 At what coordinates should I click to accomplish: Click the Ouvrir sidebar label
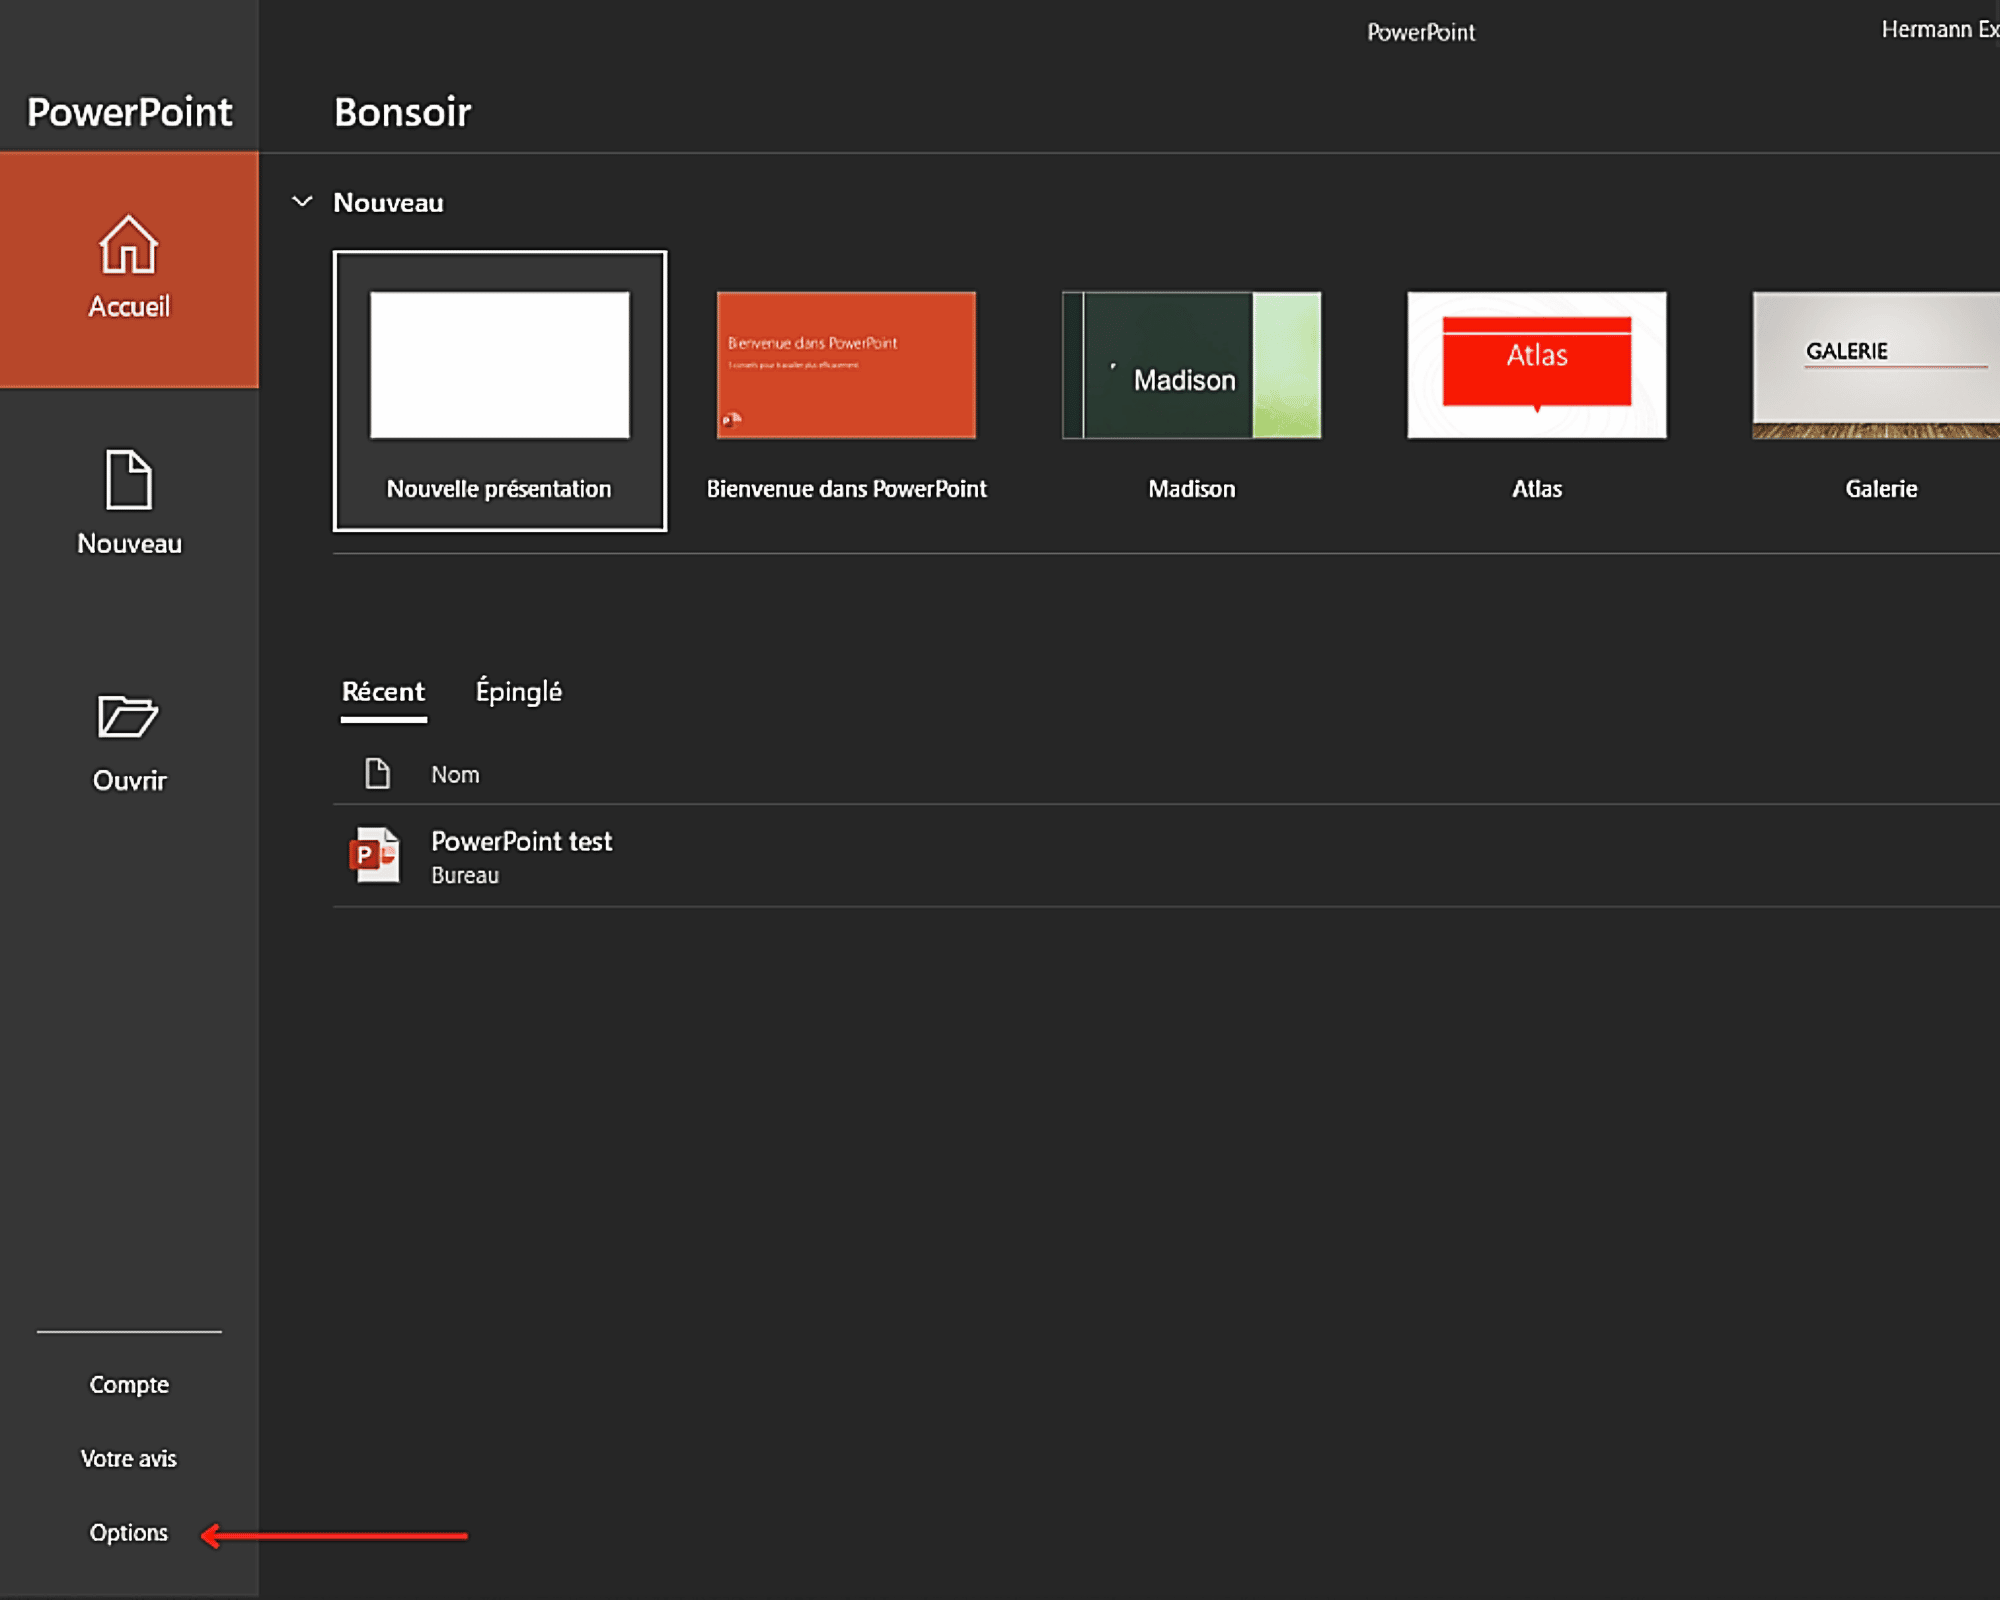pos(130,781)
